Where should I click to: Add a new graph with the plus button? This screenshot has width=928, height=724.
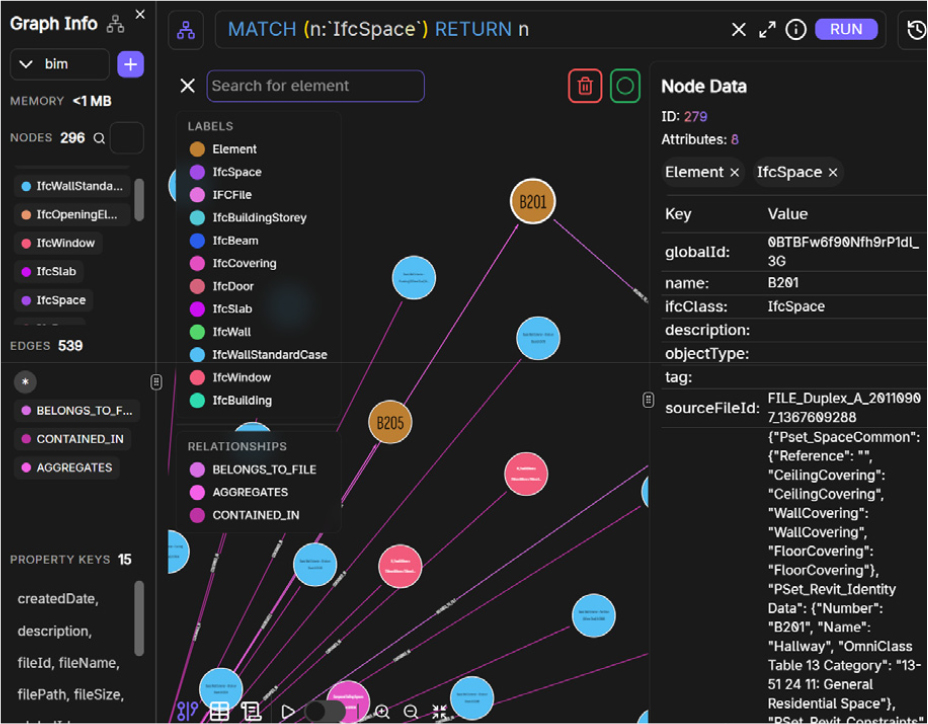130,64
